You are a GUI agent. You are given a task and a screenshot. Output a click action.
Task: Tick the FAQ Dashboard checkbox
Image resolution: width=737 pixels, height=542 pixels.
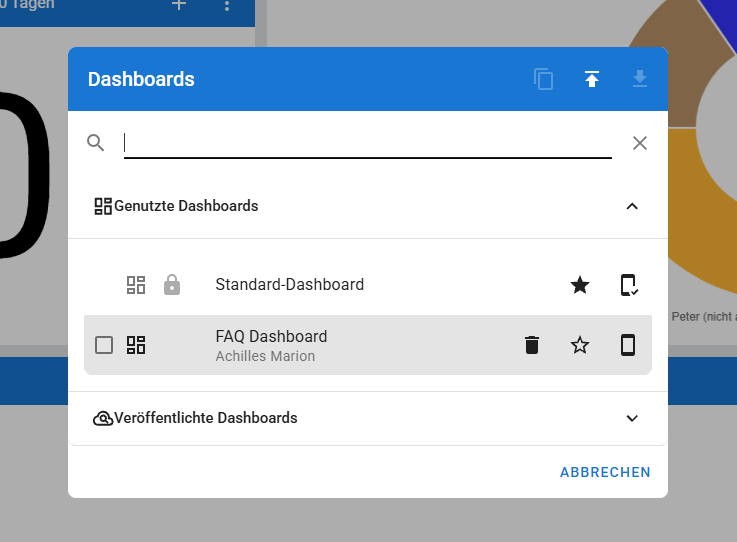coord(104,345)
